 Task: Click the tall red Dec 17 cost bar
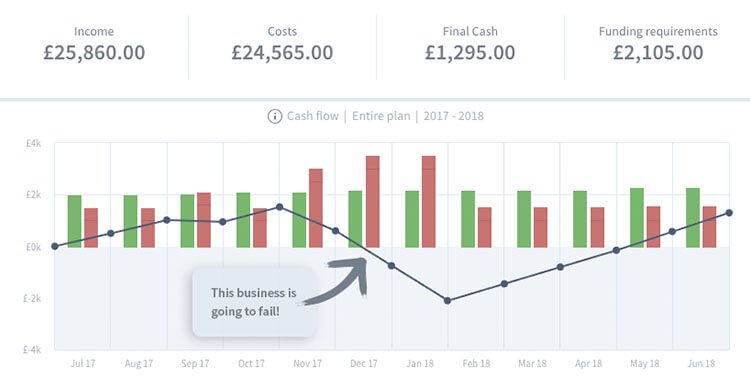pyautogui.click(x=373, y=201)
